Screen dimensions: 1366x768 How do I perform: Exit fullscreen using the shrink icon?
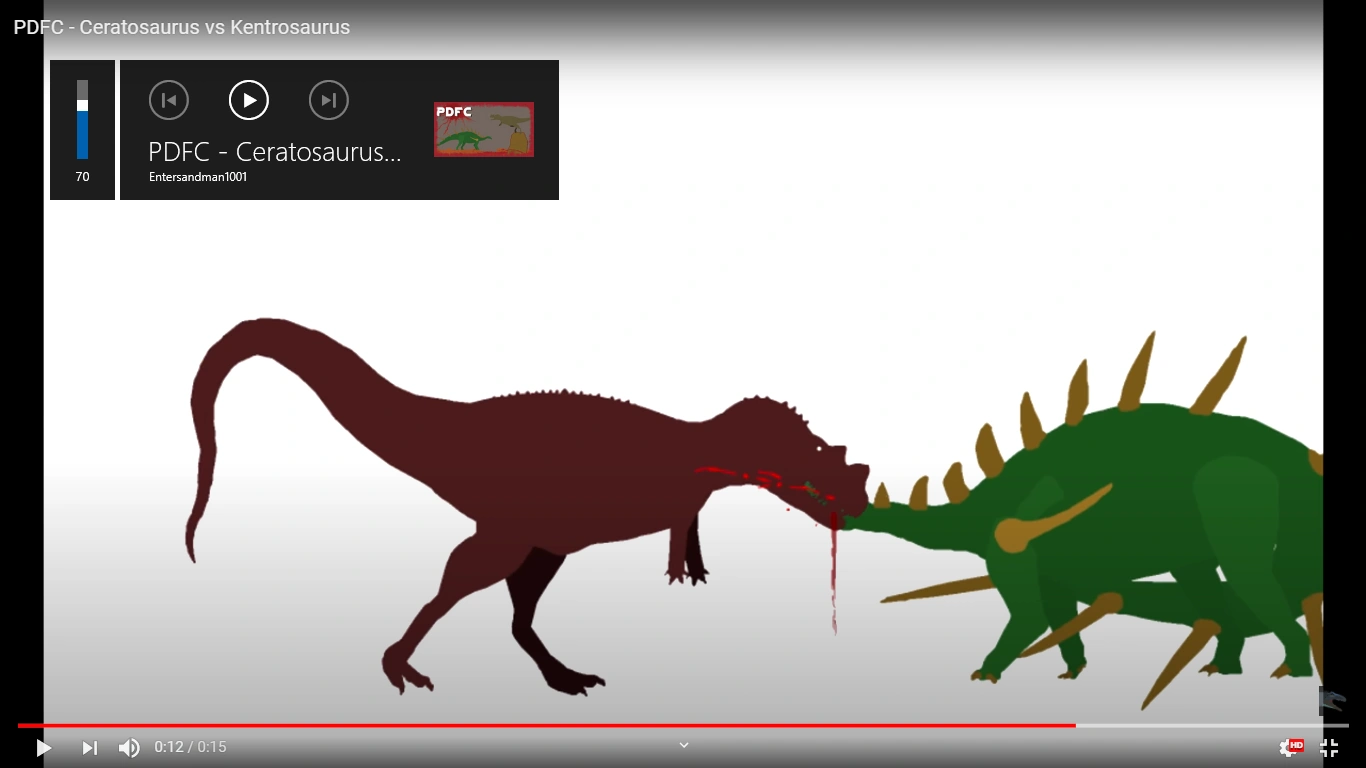1330,747
